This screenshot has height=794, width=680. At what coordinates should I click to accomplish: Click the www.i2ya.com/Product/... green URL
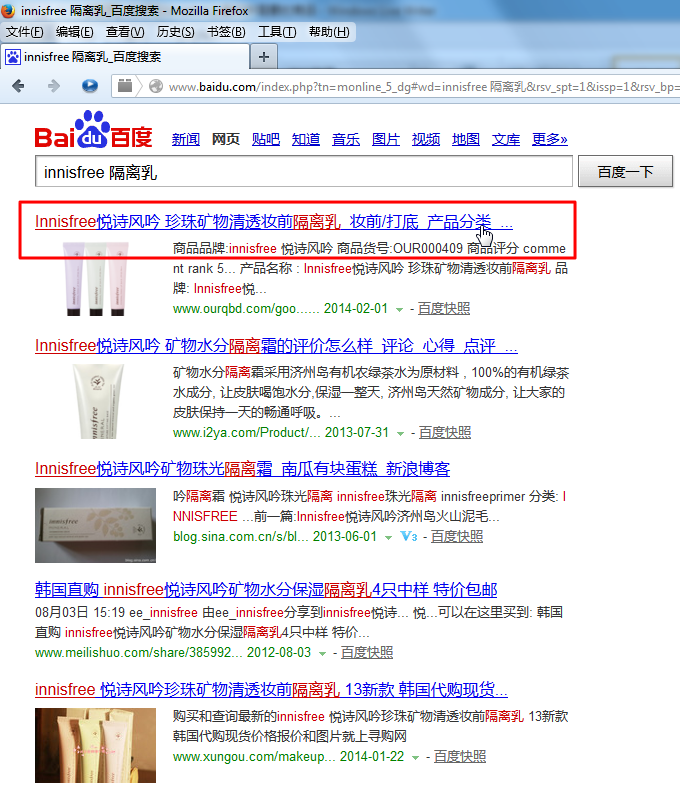point(247,432)
